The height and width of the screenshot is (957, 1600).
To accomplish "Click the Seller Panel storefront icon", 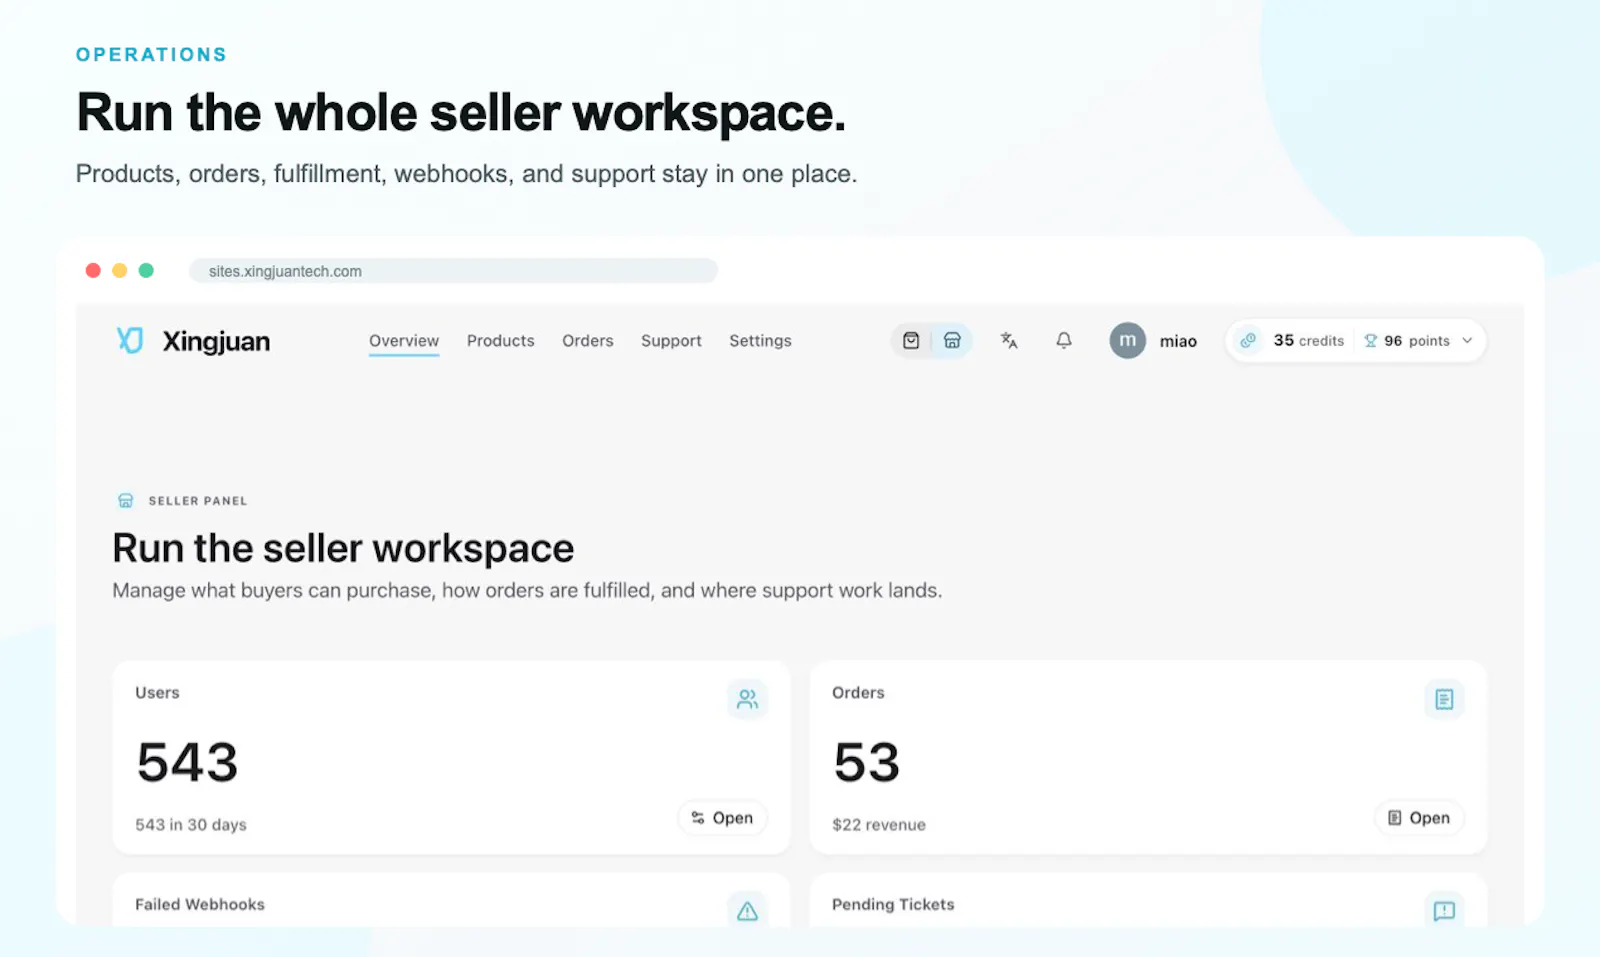I will click(126, 501).
